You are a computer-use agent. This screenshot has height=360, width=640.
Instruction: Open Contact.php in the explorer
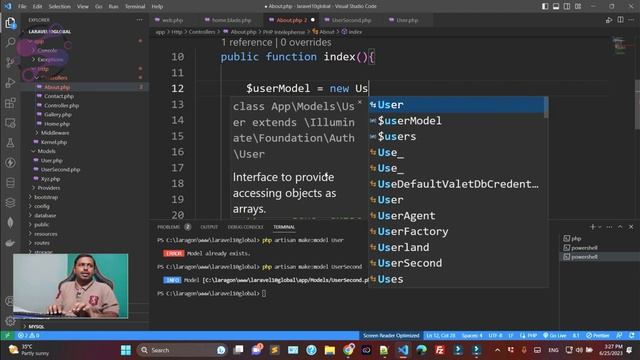pos(59,96)
